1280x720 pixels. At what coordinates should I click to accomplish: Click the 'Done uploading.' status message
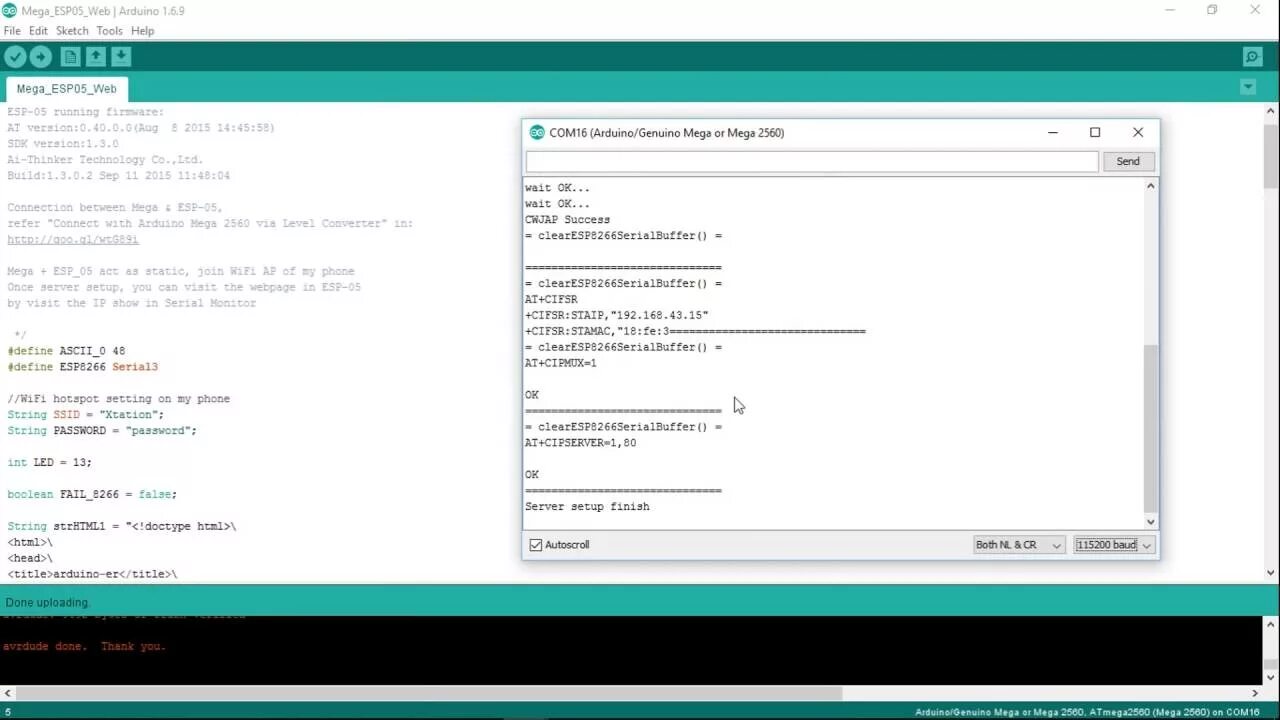pyautogui.click(x=48, y=602)
